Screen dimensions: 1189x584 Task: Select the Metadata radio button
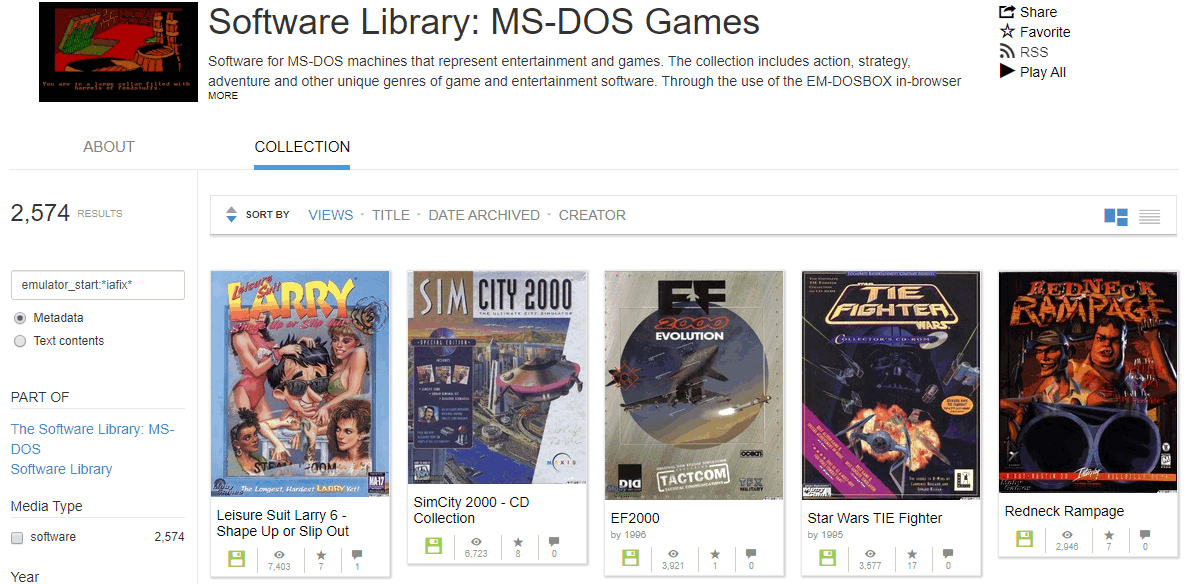tap(20, 318)
